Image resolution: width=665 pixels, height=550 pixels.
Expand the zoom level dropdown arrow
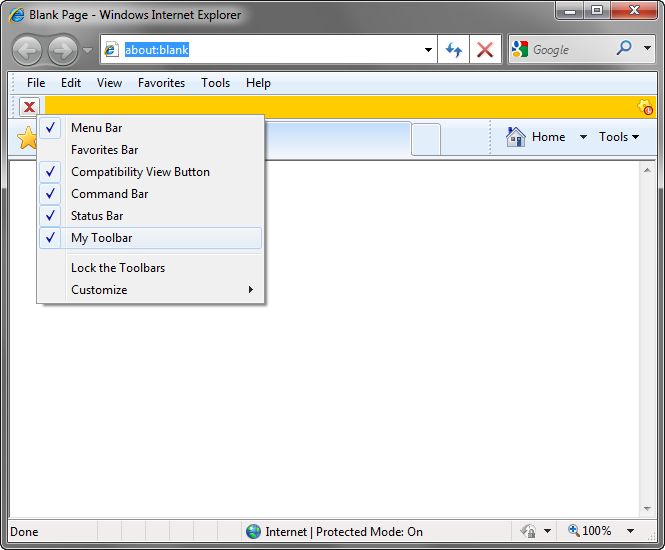click(630, 531)
